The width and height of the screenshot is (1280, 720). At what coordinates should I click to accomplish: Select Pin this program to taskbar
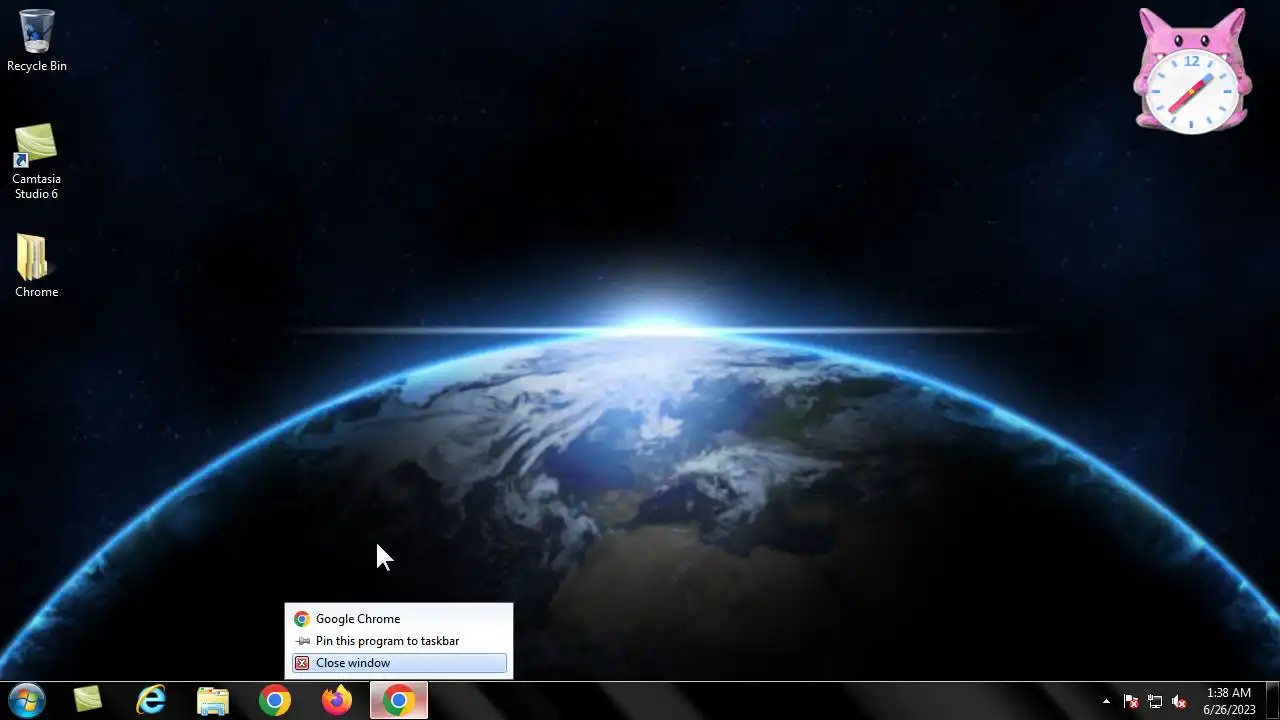[399, 641]
